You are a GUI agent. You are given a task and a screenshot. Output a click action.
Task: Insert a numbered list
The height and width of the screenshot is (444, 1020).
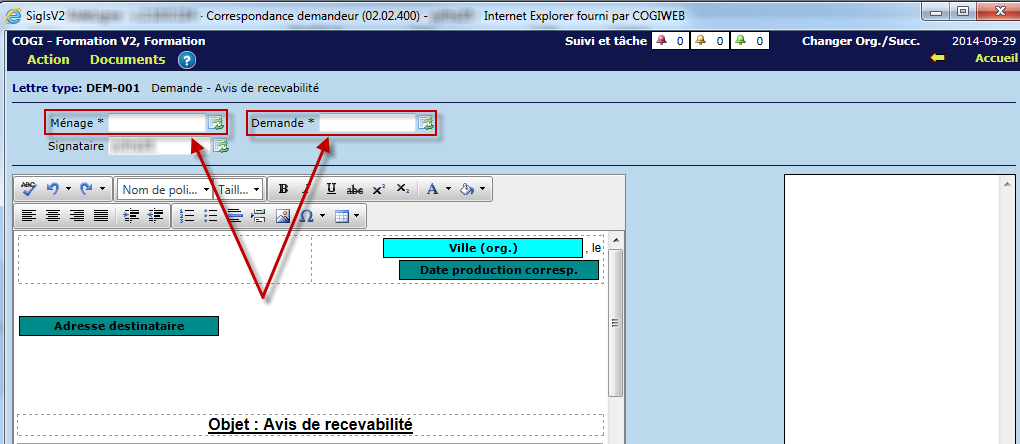[x=187, y=215]
